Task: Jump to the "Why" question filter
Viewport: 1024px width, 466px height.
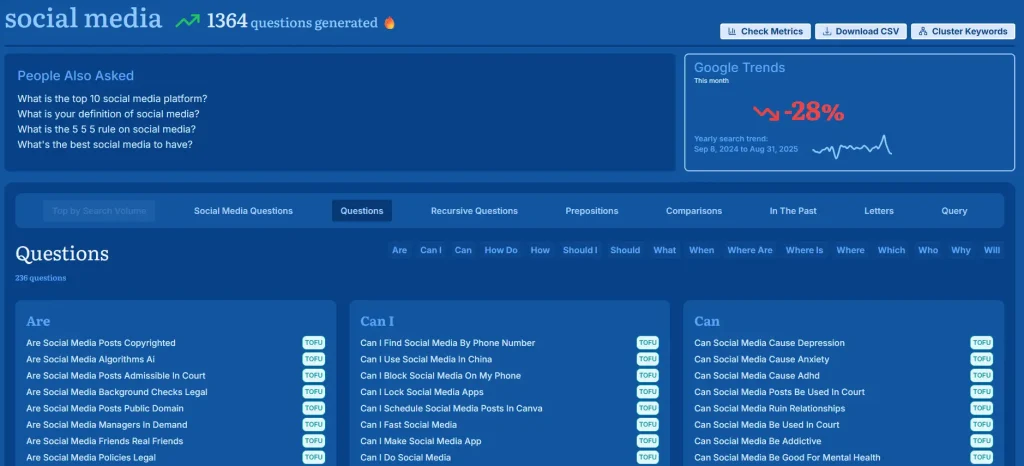Action: [x=961, y=250]
